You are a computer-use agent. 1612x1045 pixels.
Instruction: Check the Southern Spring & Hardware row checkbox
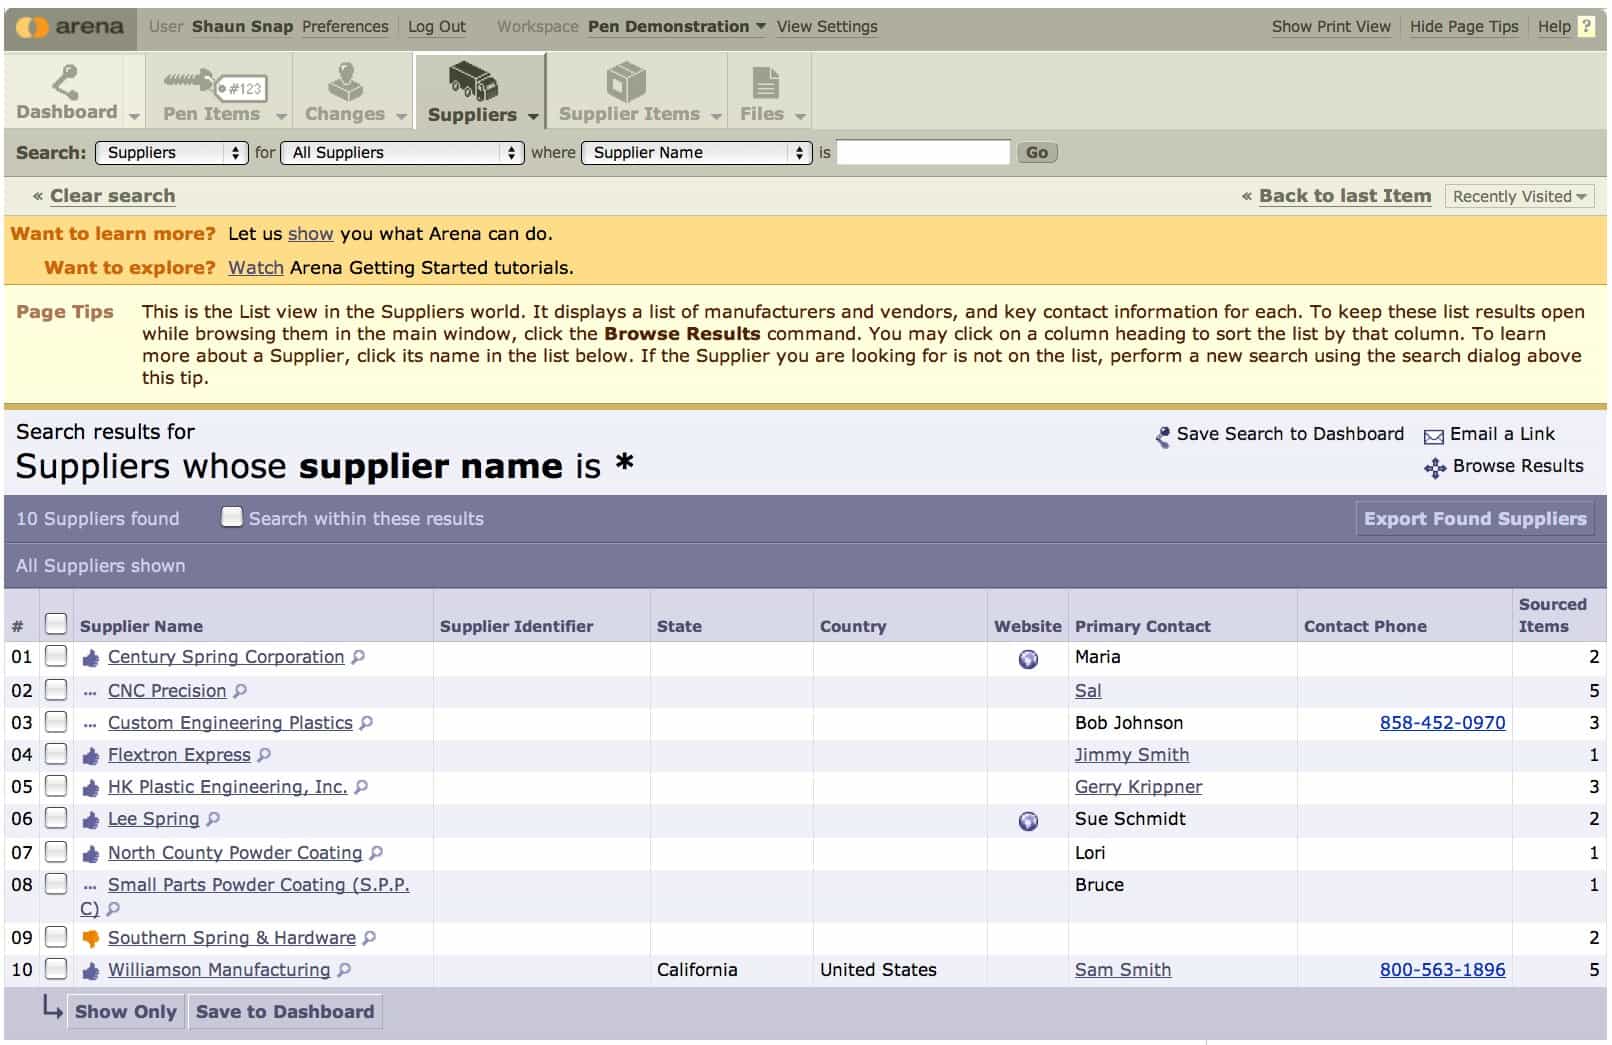pyautogui.click(x=56, y=937)
